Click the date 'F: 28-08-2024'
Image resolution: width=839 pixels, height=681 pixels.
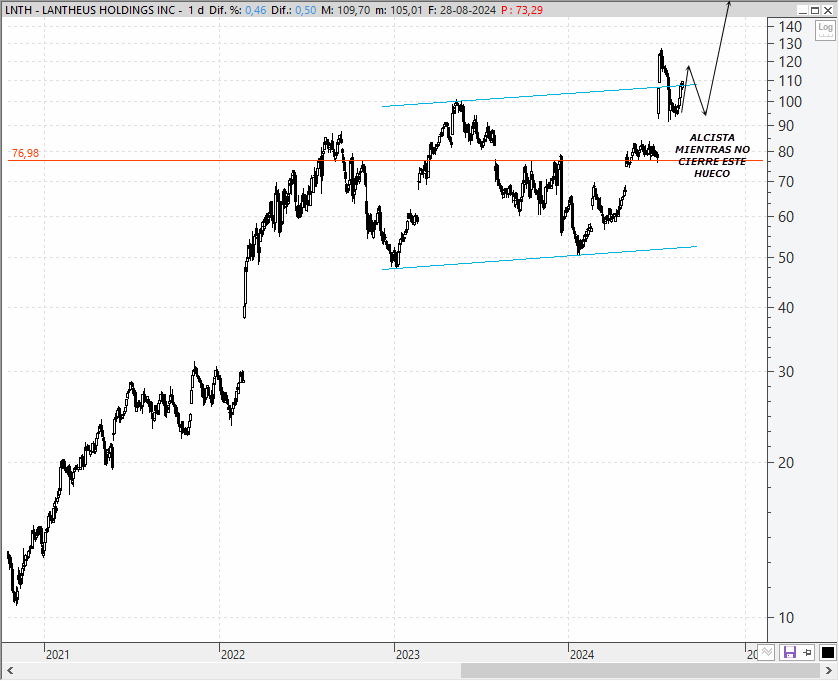[x=462, y=10]
